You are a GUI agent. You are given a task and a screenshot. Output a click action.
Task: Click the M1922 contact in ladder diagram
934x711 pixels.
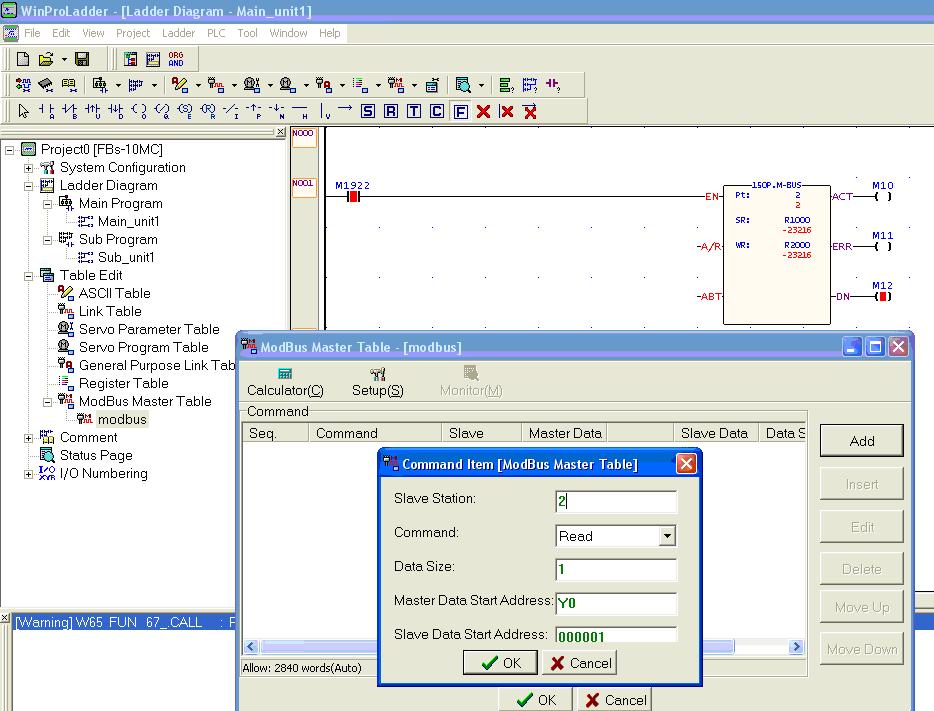pyautogui.click(x=353, y=197)
